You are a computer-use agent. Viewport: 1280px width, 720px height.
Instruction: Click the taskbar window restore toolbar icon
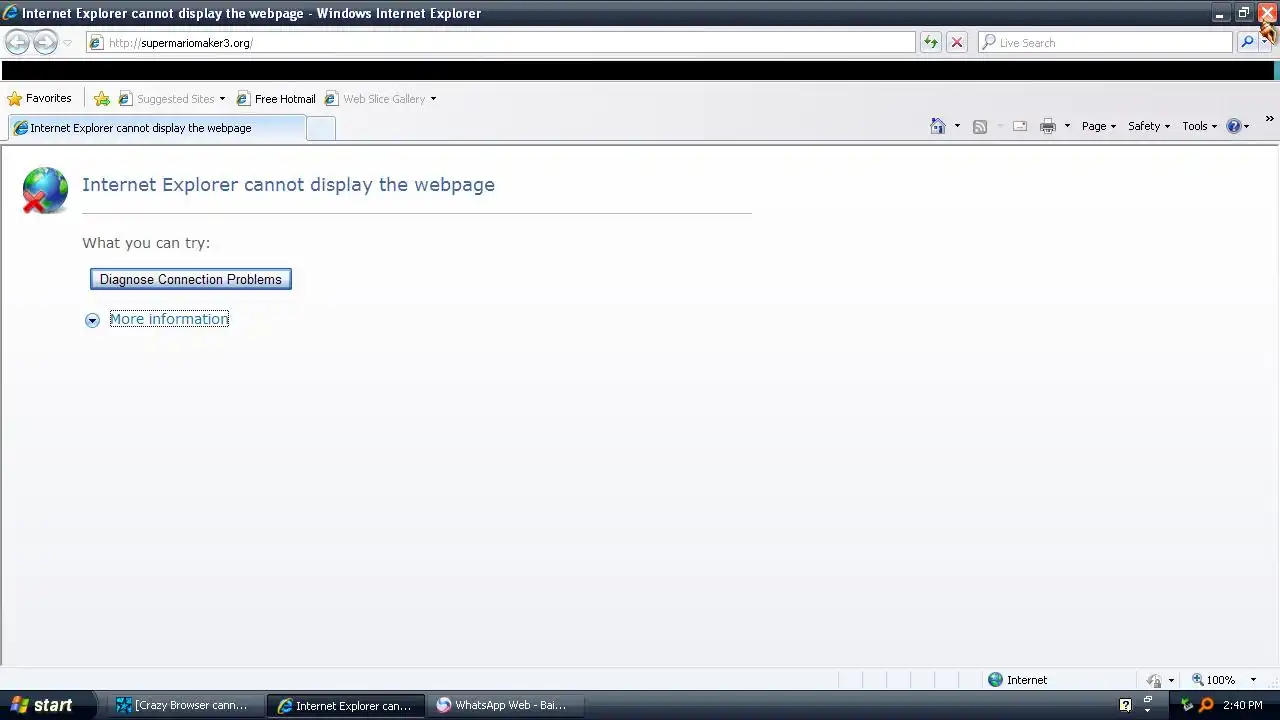tap(1147, 701)
